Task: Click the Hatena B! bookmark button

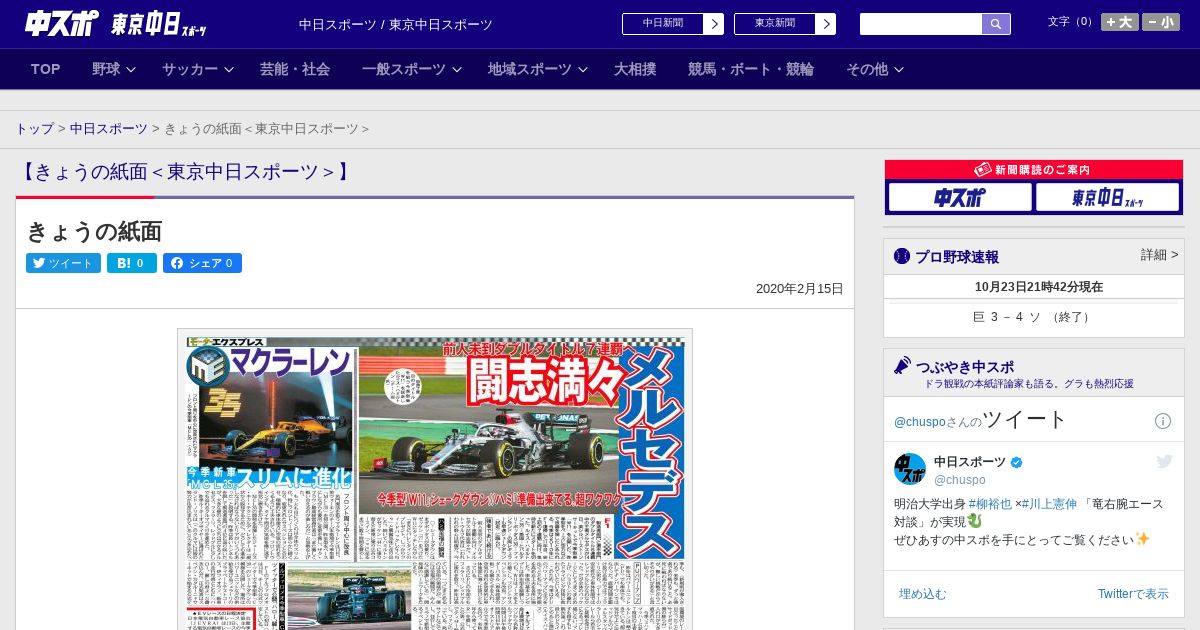Action: [x=132, y=263]
